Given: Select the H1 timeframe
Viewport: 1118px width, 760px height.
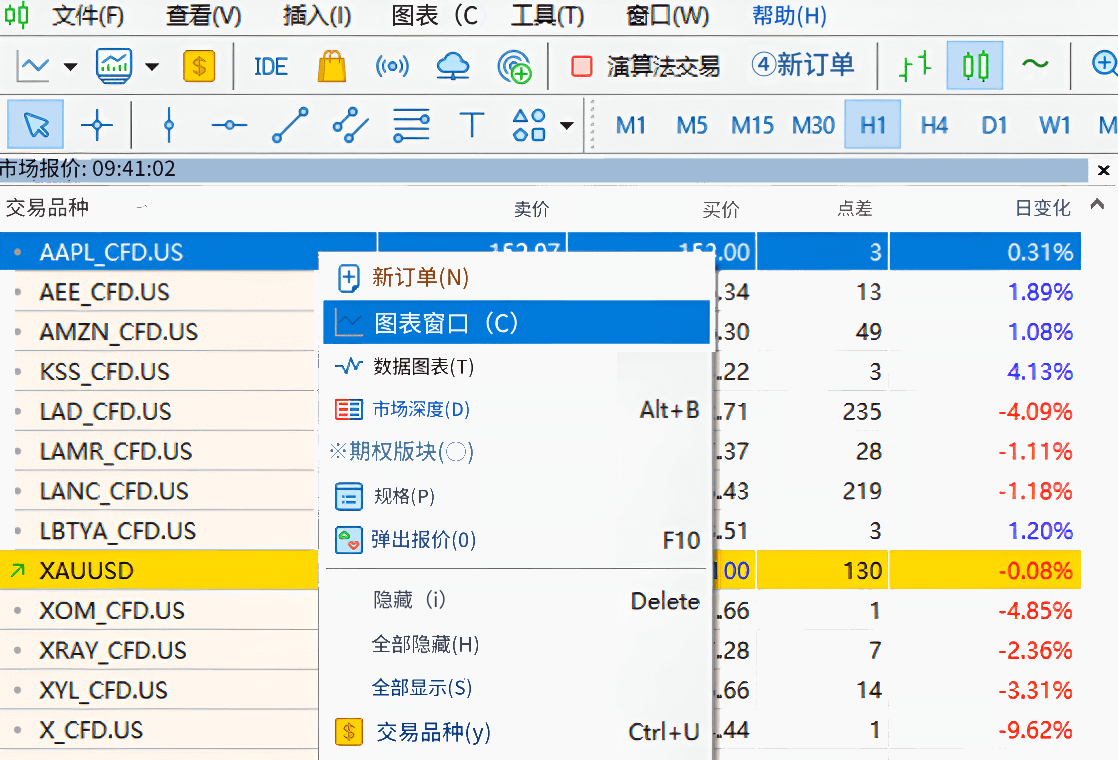Looking at the screenshot, I should point(873,125).
